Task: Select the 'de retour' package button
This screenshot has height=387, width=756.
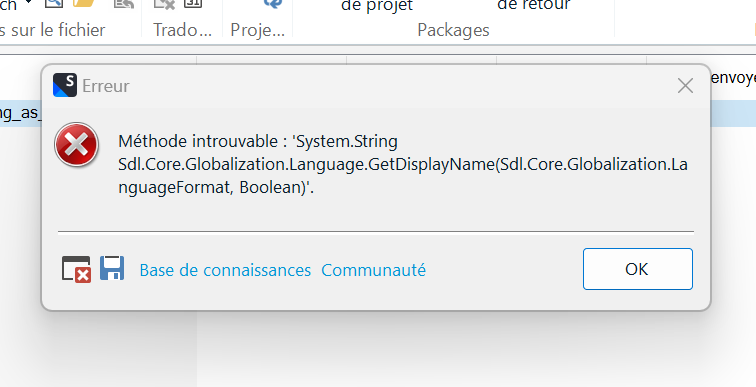Action: click(534, 5)
